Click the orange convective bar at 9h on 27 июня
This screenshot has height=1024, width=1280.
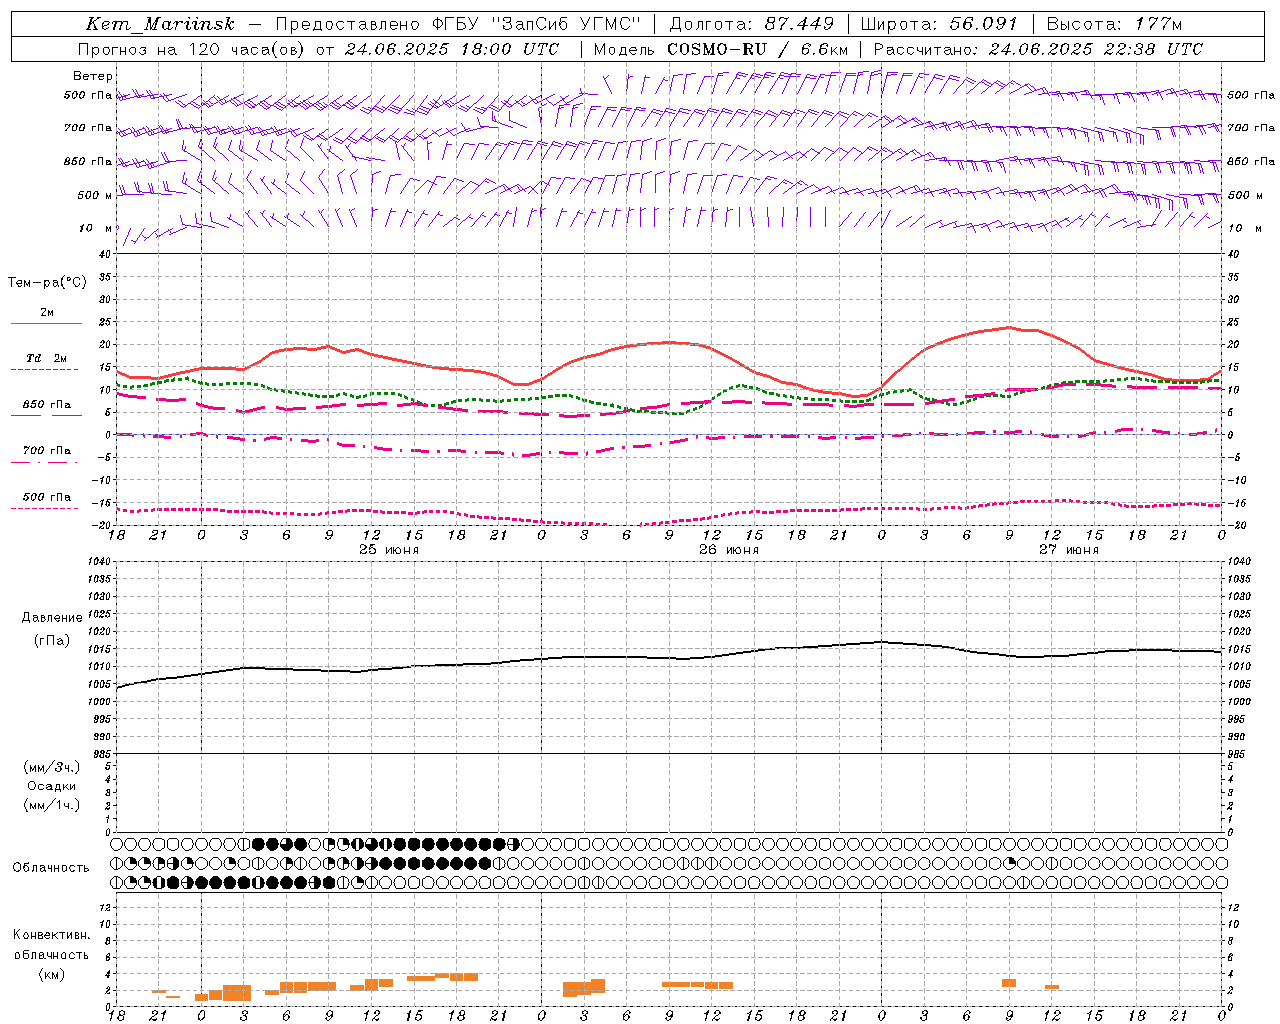point(1009,983)
